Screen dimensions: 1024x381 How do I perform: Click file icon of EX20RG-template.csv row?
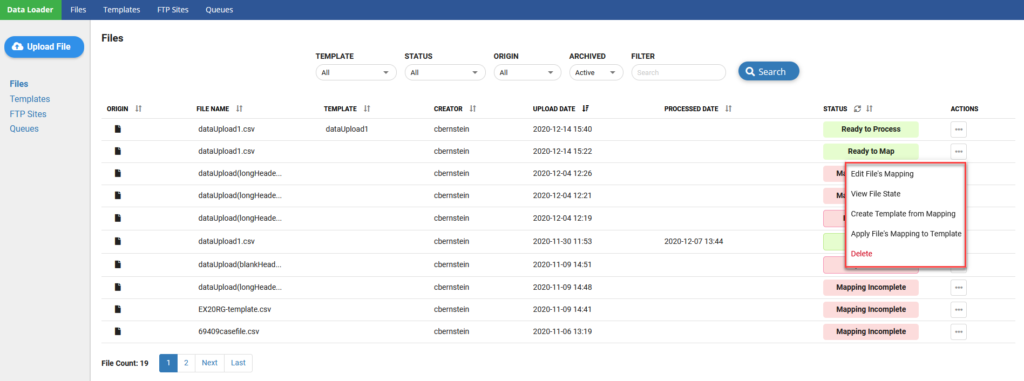tap(118, 309)
